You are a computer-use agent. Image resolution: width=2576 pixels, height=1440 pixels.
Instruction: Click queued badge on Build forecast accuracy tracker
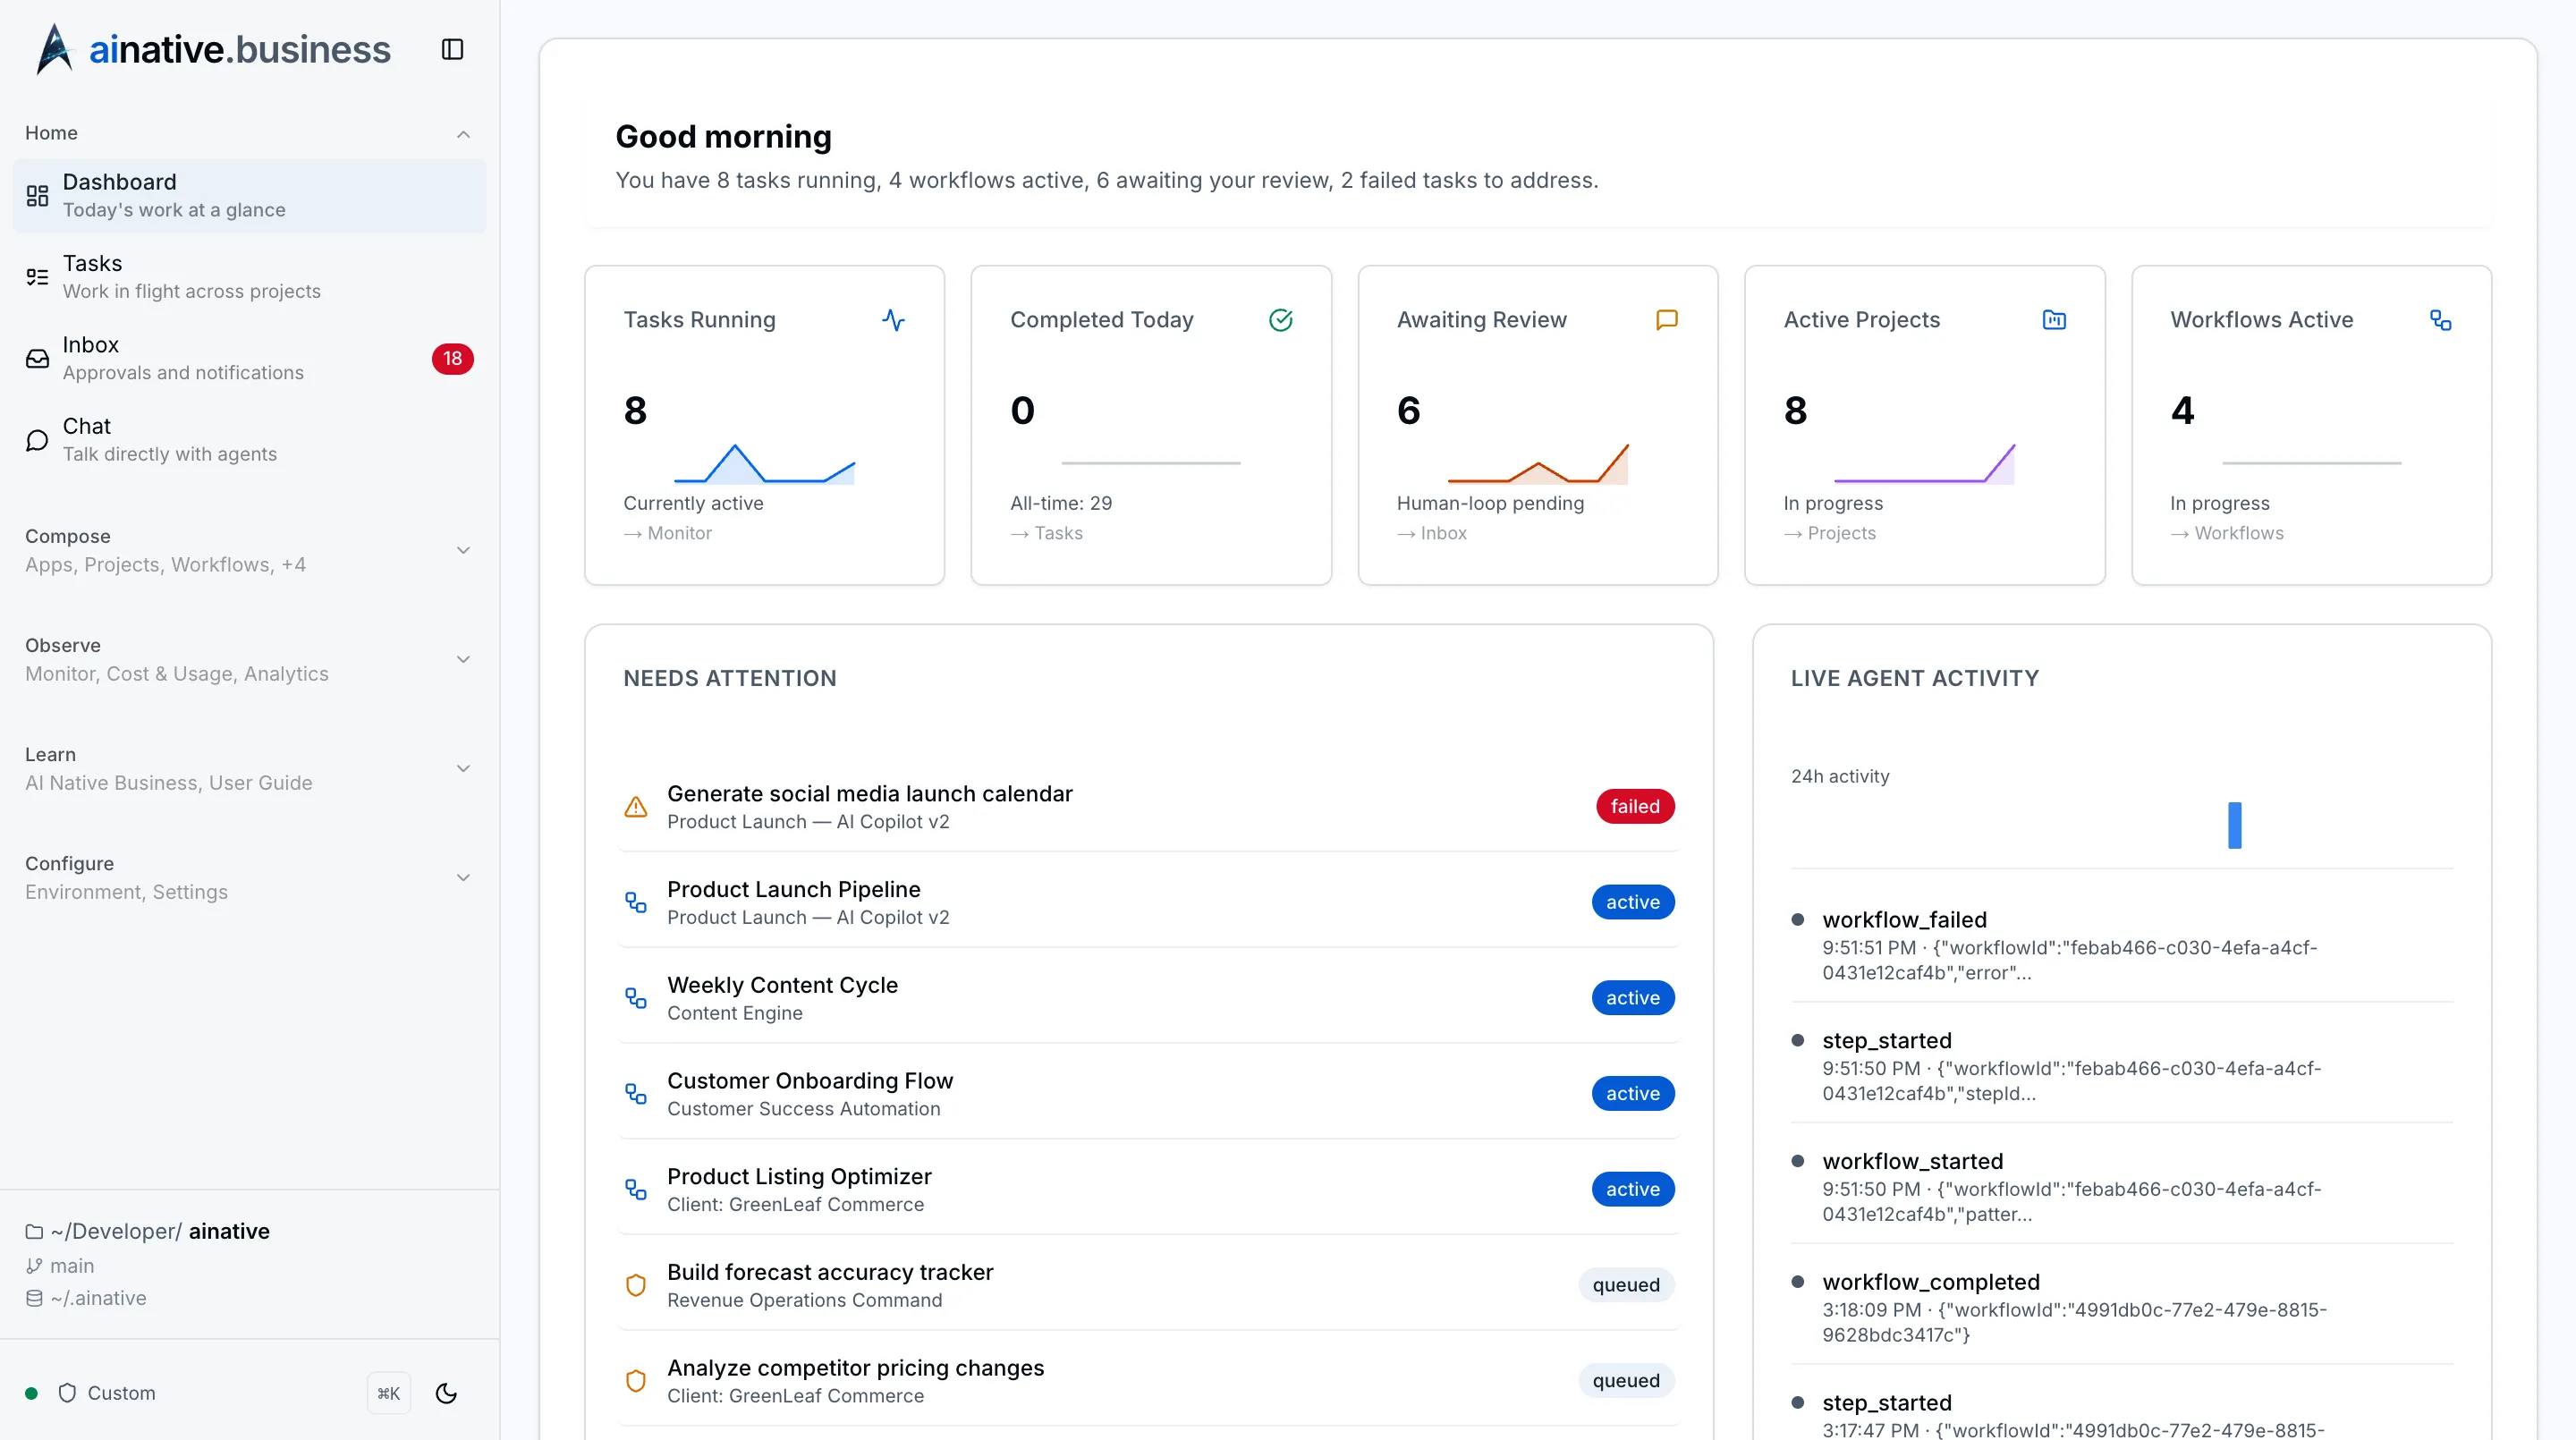point(1626,1285)
